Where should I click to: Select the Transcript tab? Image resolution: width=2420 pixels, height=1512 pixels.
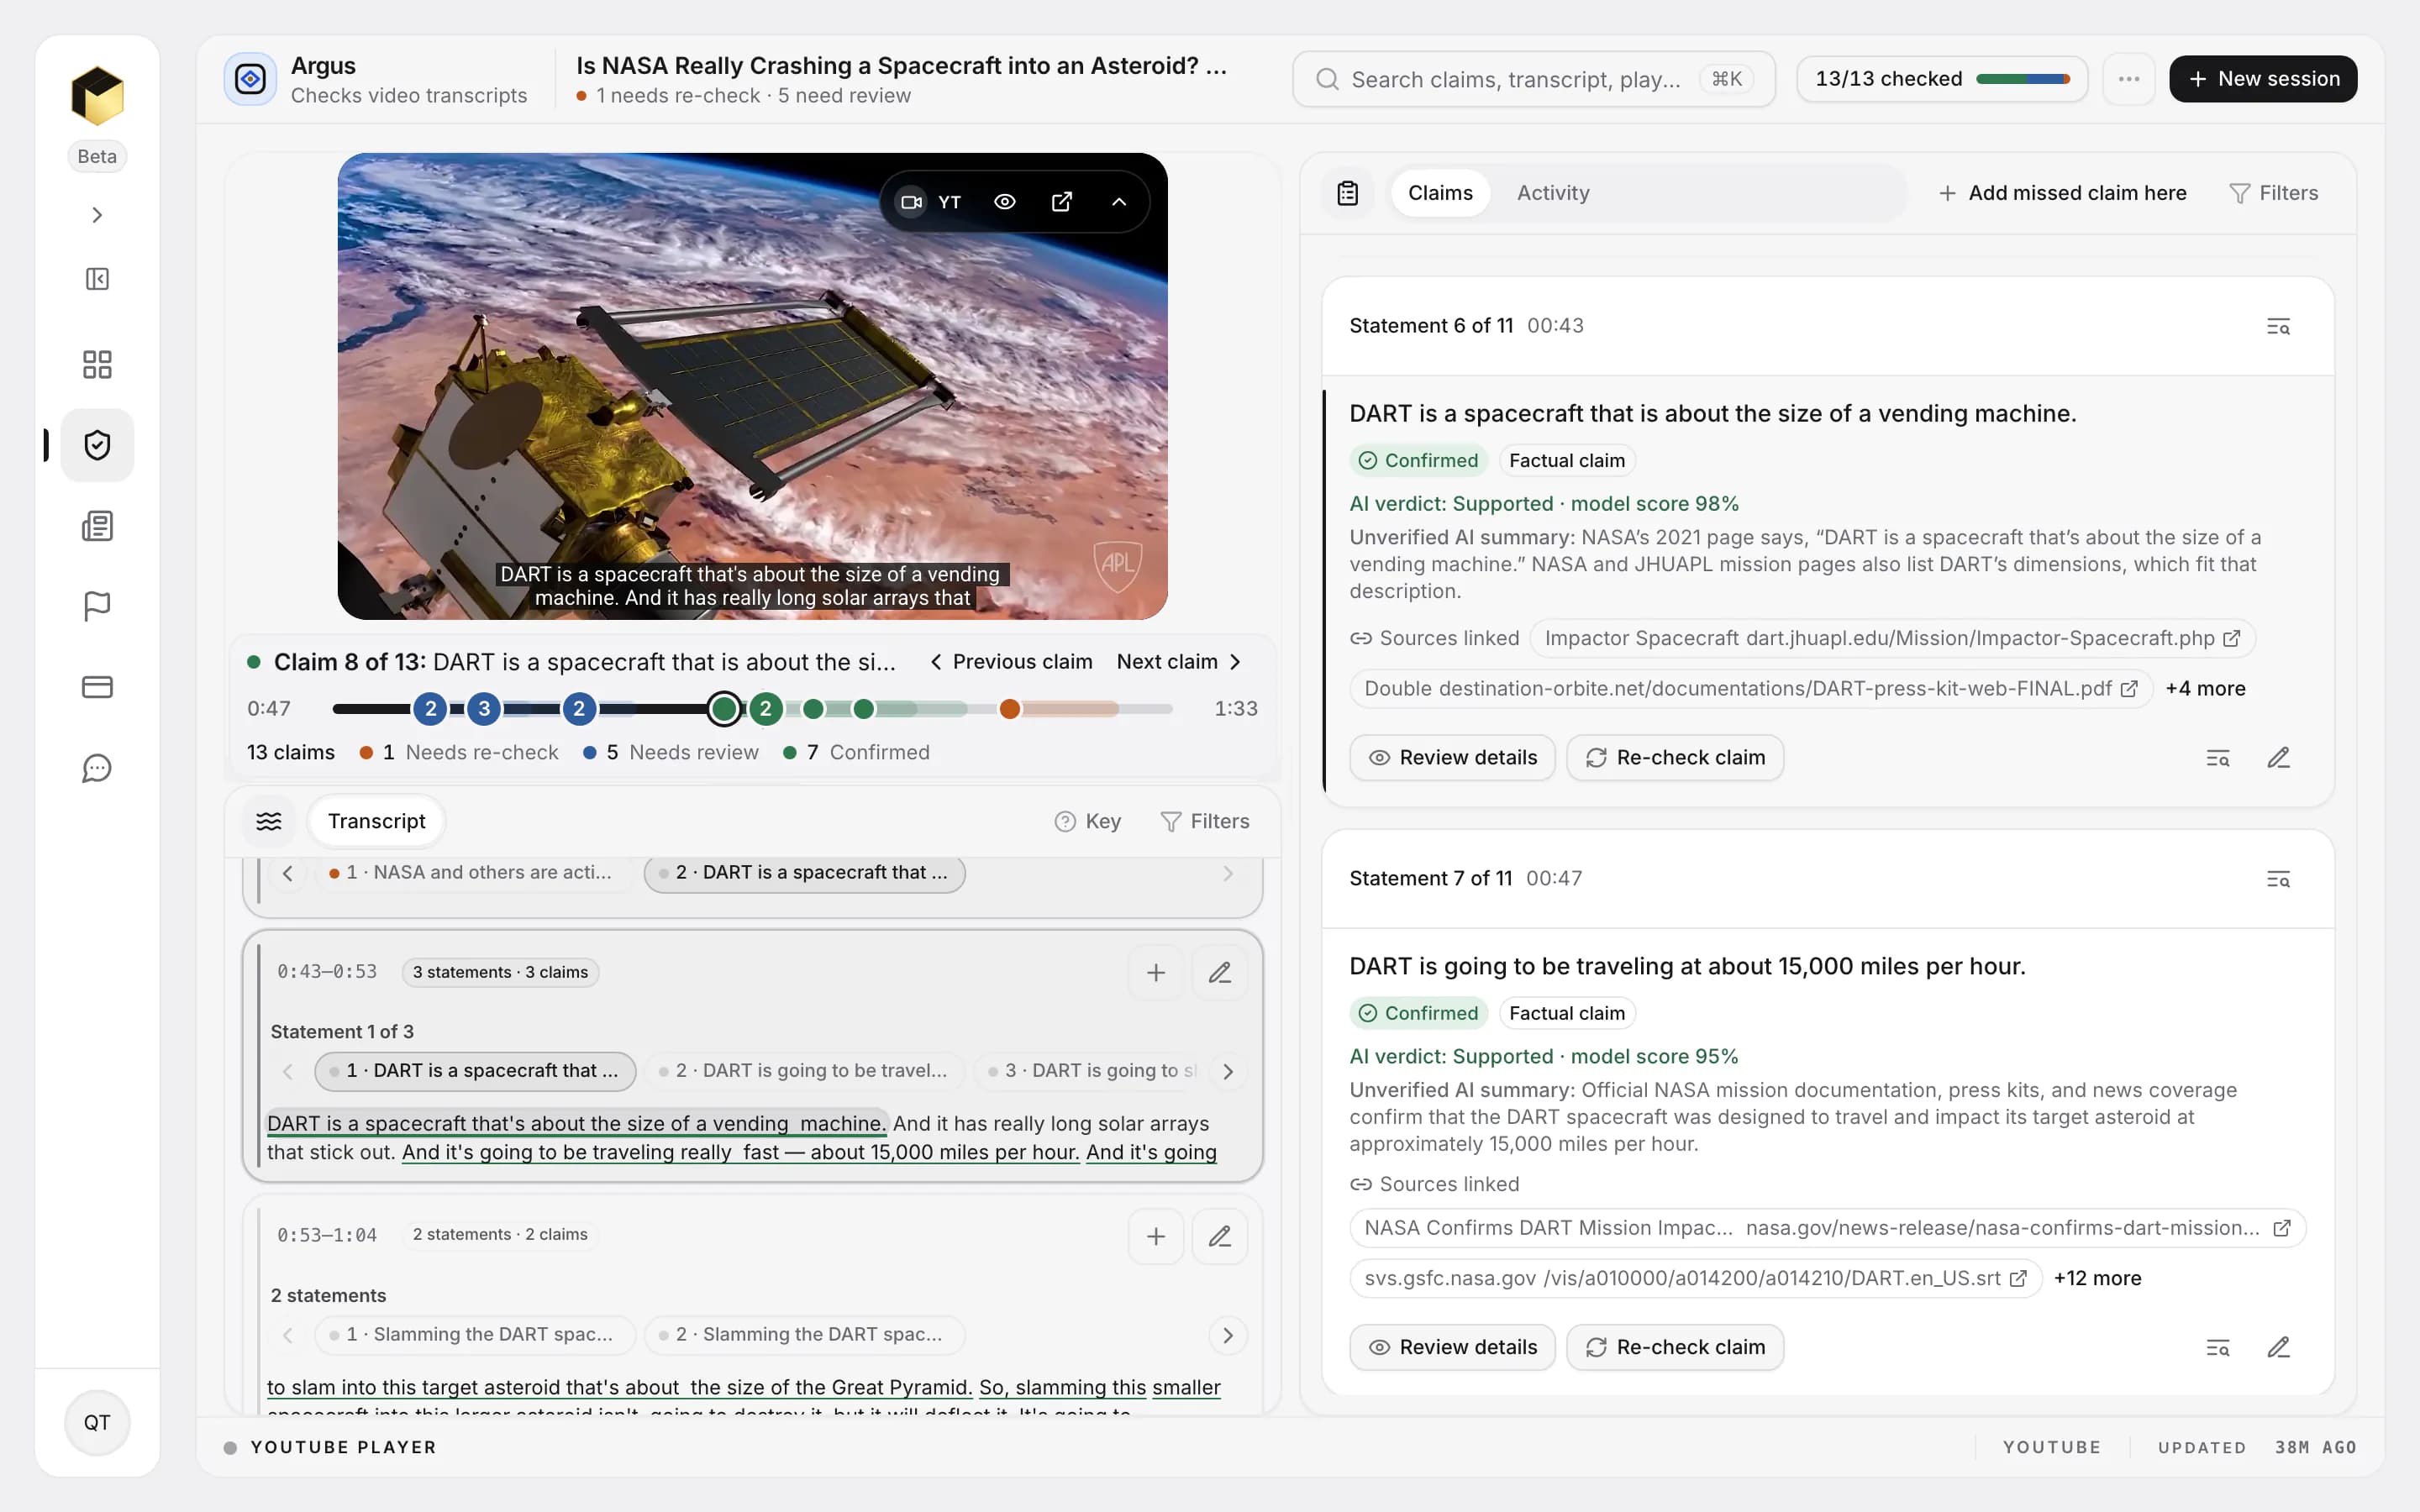(376, 822)
